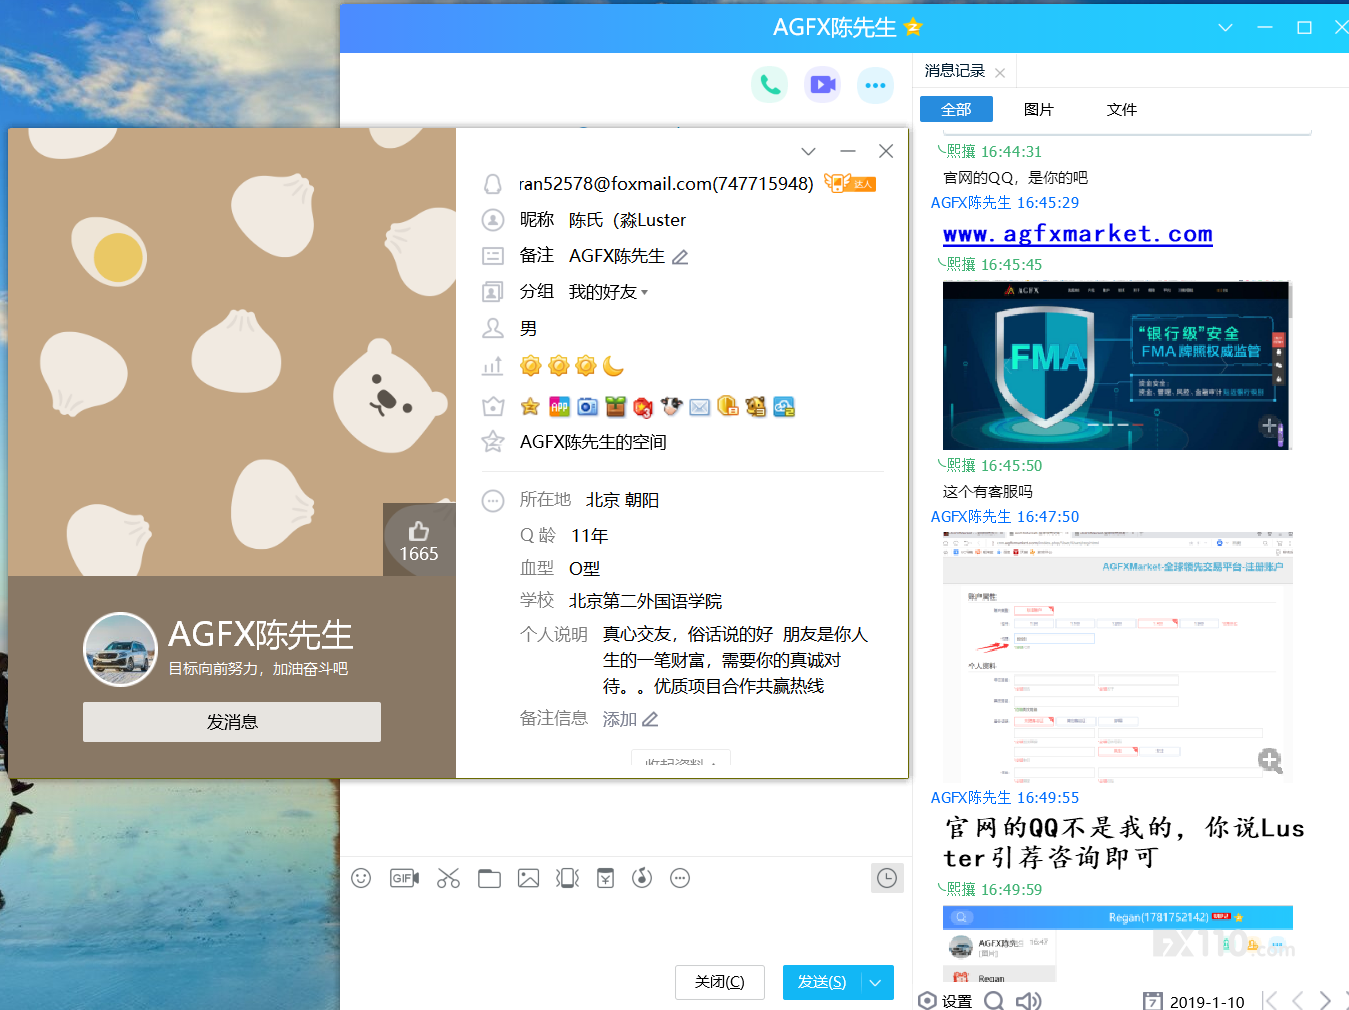This screenshot has height=1010, width=1349.
Task: Go to the previous page of message history
Action: tap(1297, 1000)
